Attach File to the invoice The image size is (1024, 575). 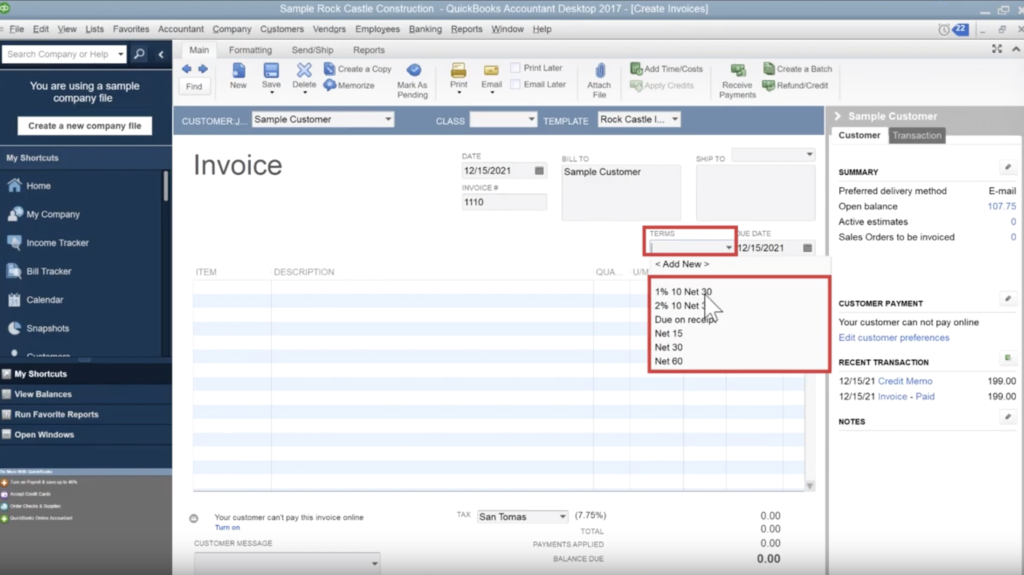coord(599,81)
